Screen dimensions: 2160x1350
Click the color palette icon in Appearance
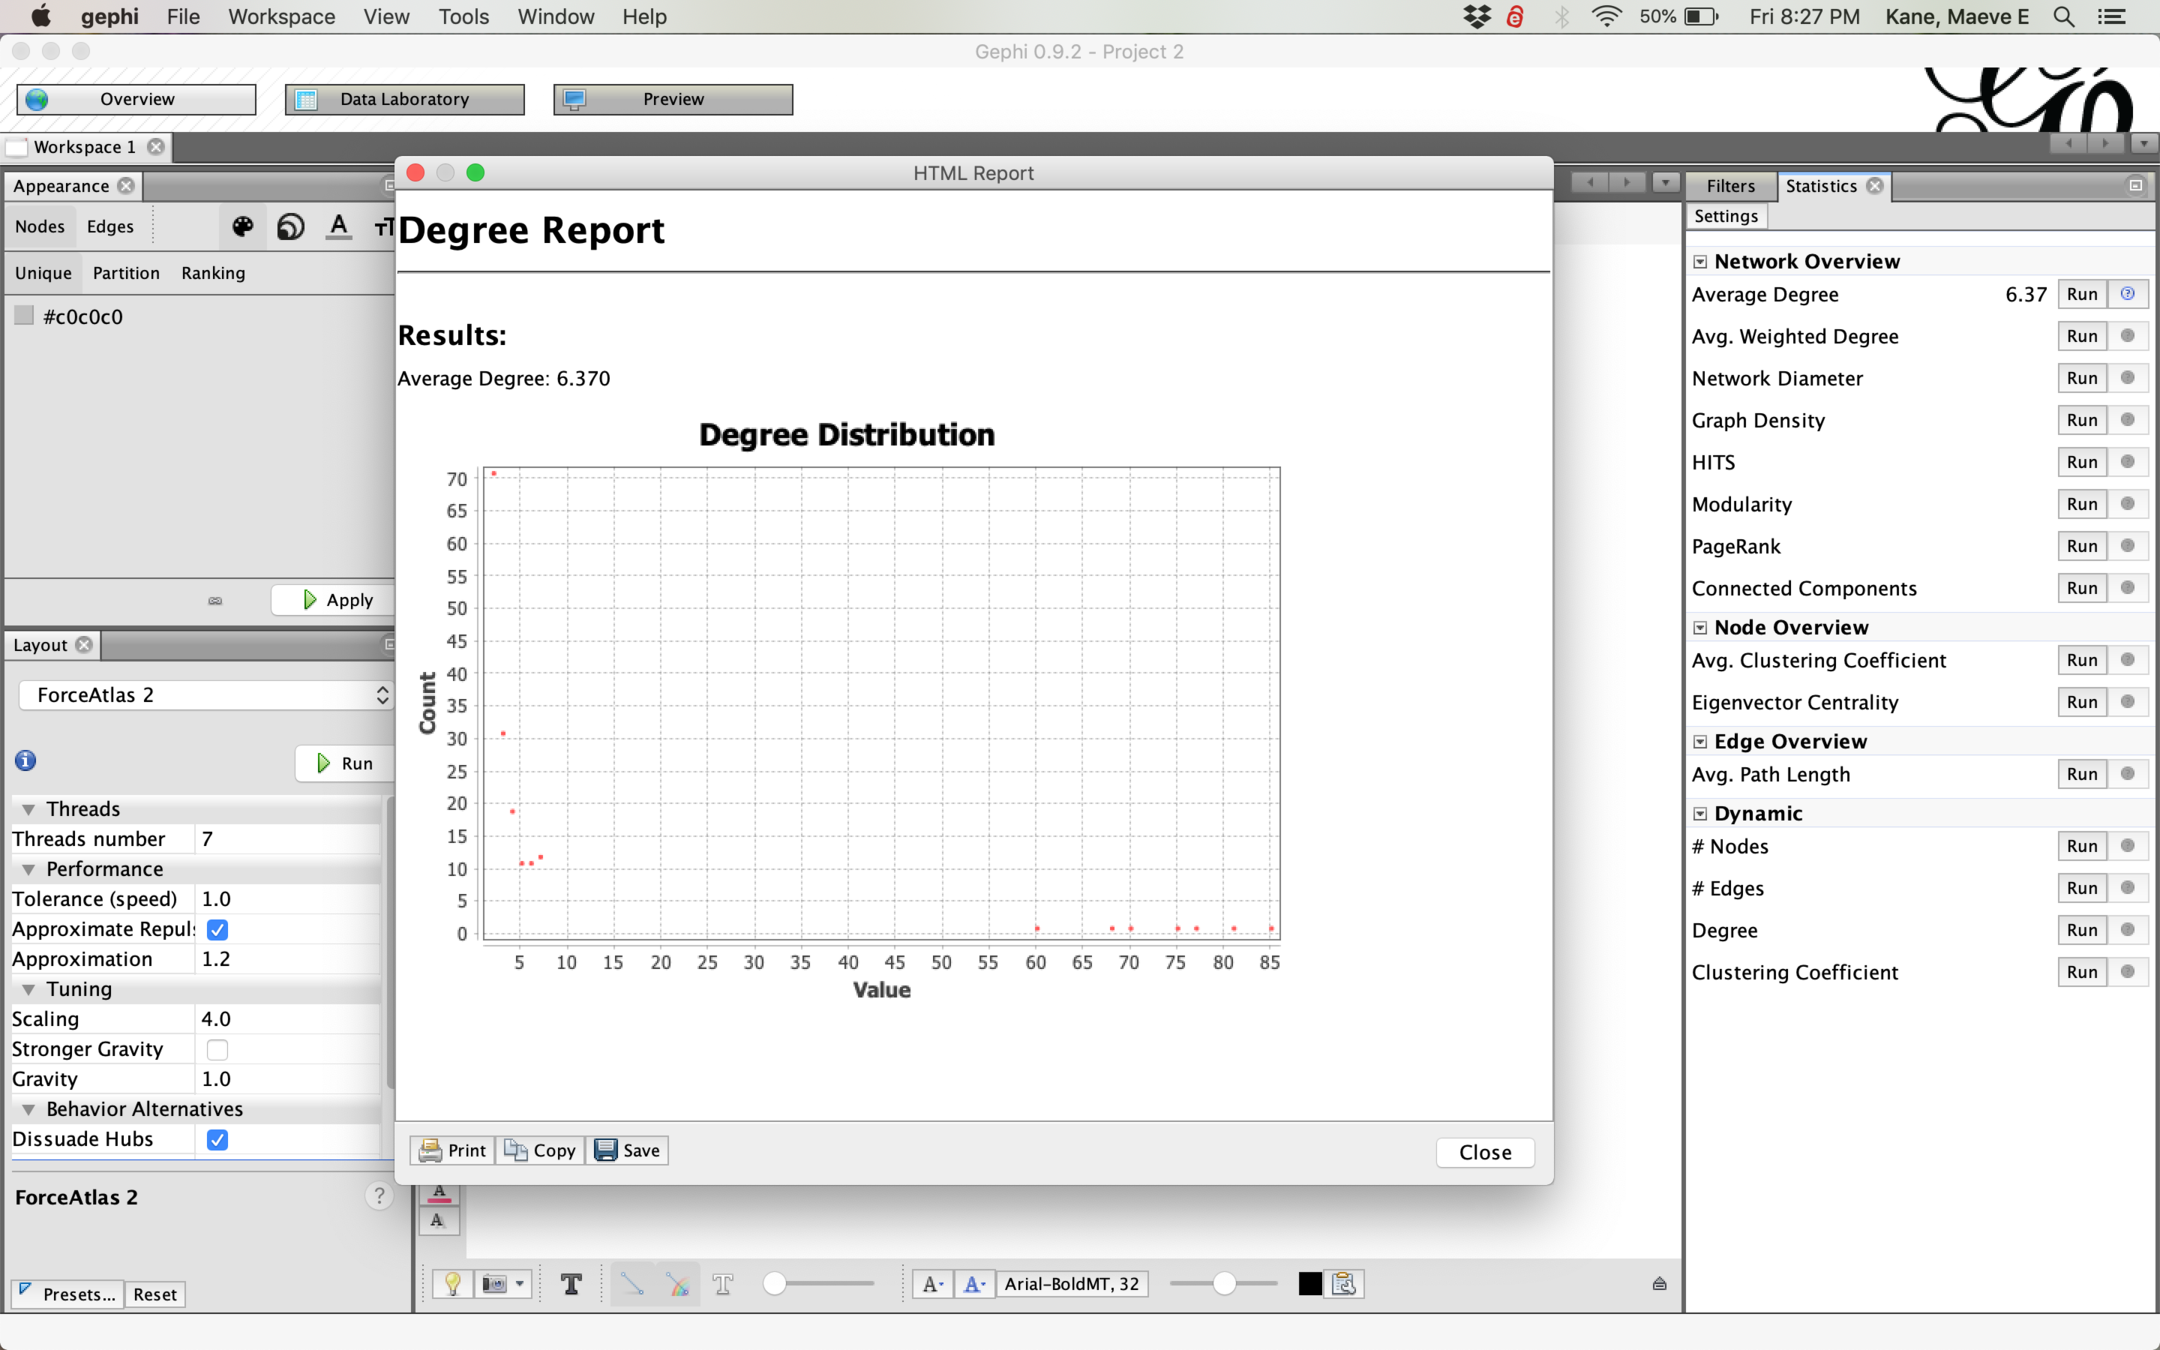tap(242, 226)
